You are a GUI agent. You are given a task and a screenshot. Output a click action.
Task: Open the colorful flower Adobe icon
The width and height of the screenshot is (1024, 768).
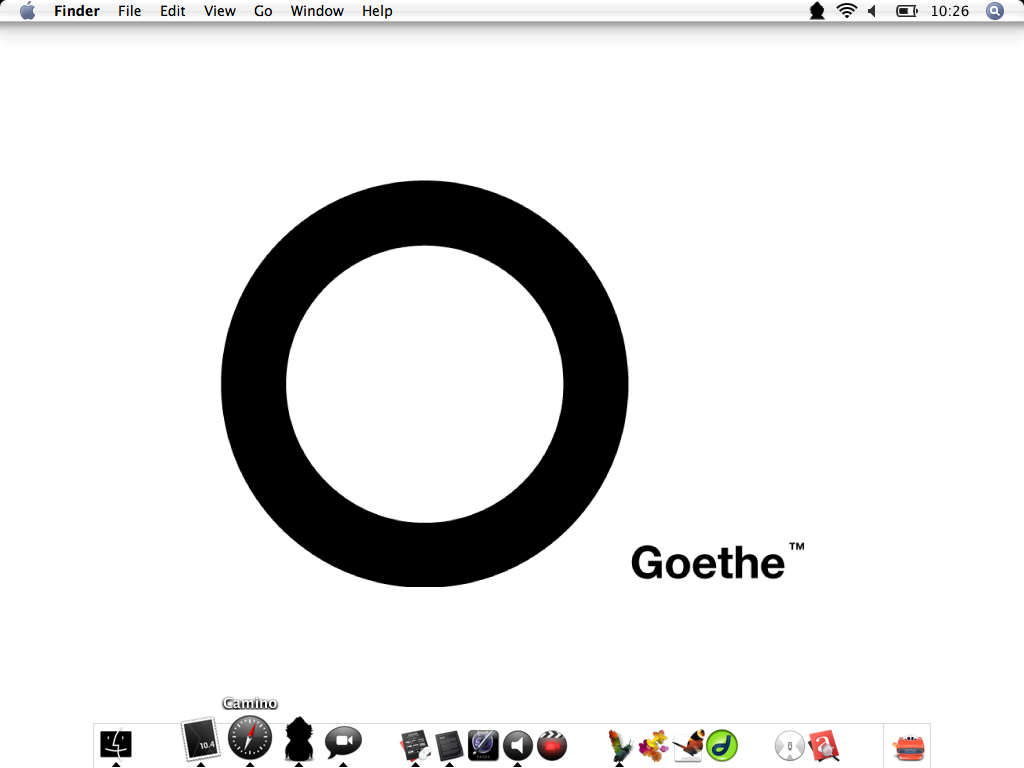point(653,746)
